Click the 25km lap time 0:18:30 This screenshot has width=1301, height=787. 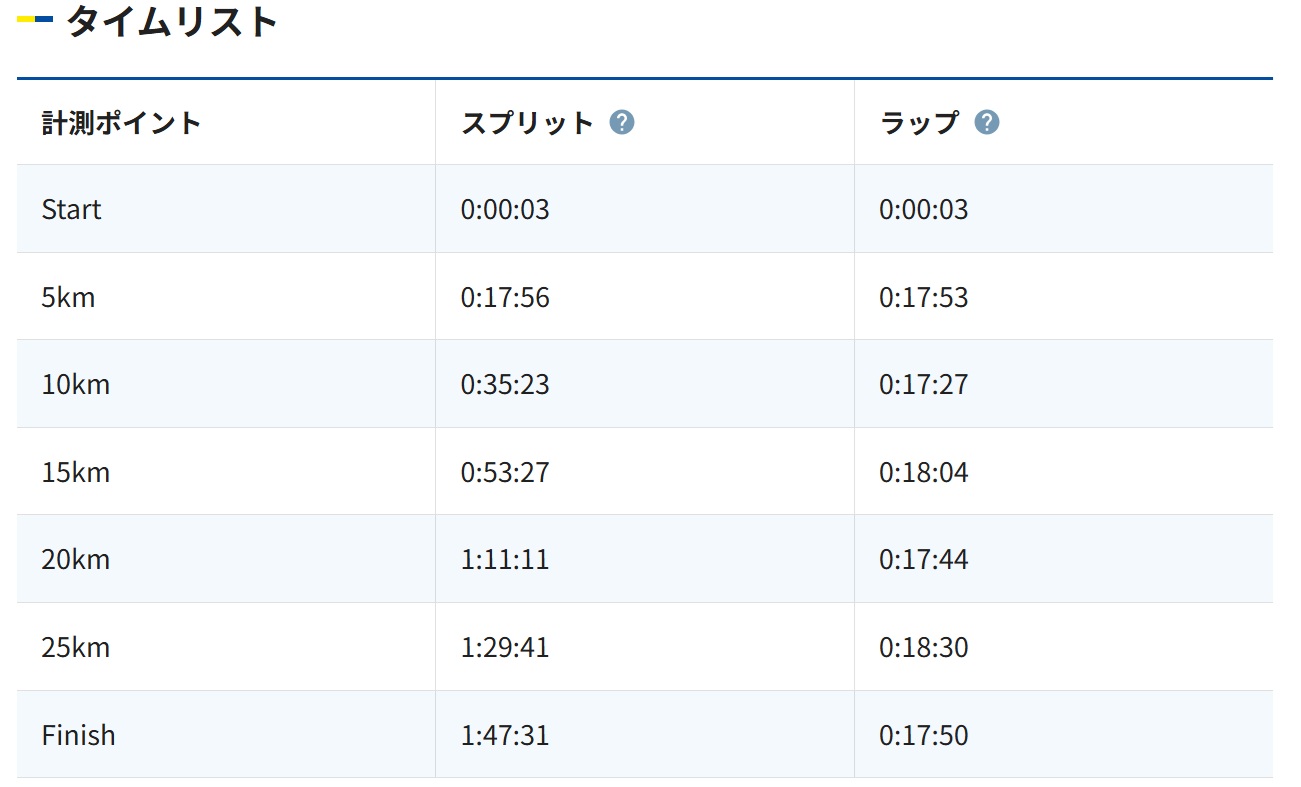[924, 648]
